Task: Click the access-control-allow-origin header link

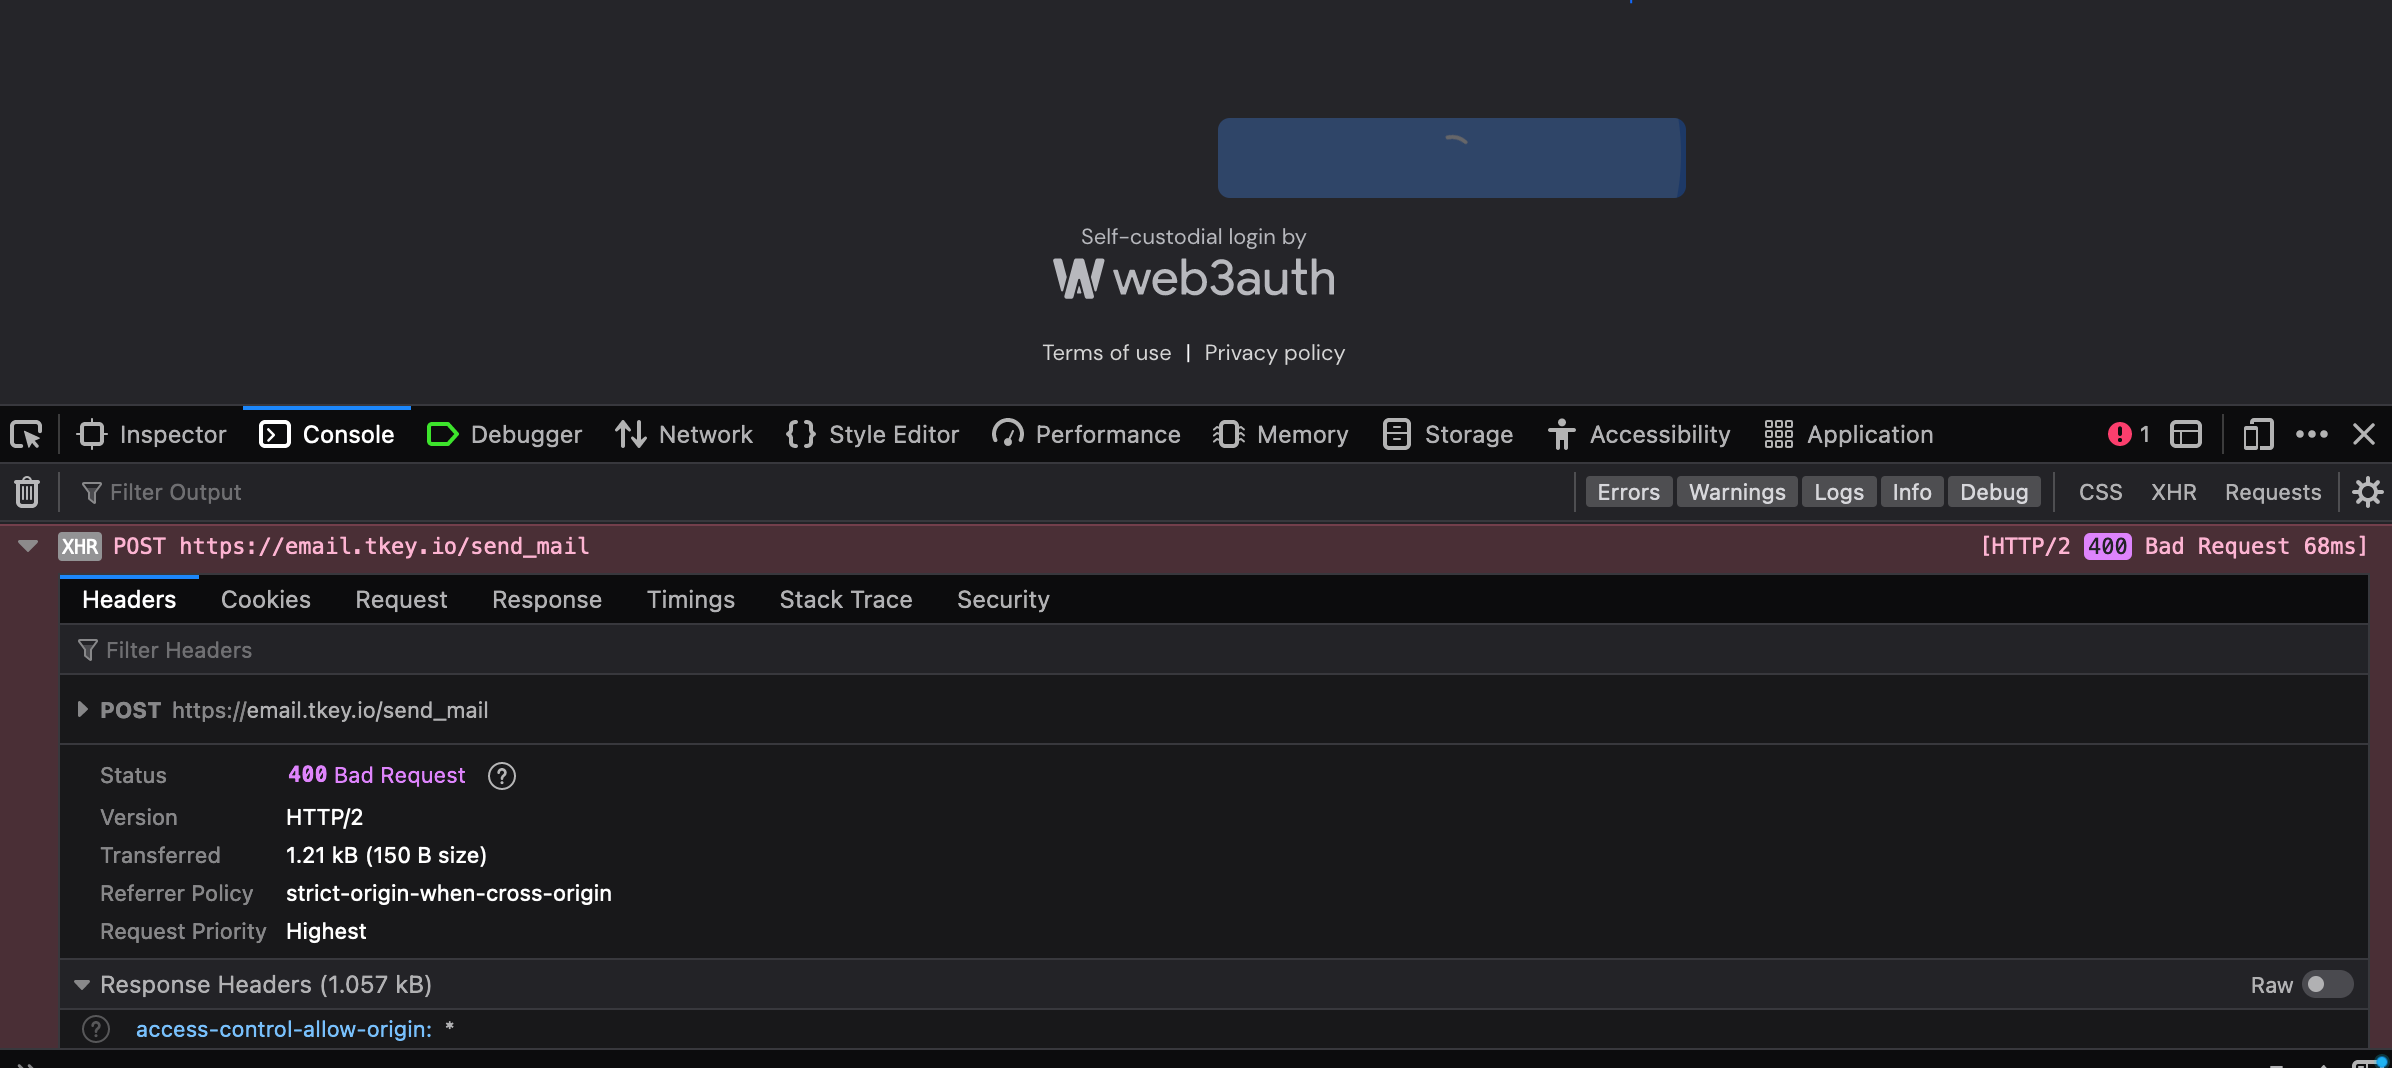Action: click(283, 1029)
